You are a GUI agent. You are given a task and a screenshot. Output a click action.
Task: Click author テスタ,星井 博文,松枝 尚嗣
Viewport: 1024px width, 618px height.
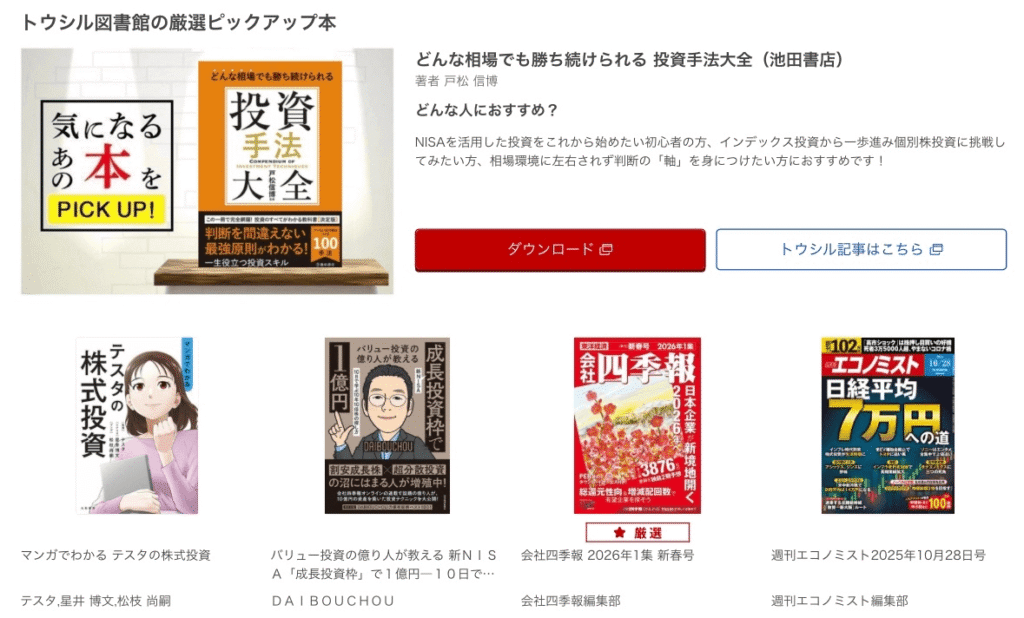pos(96,600)
